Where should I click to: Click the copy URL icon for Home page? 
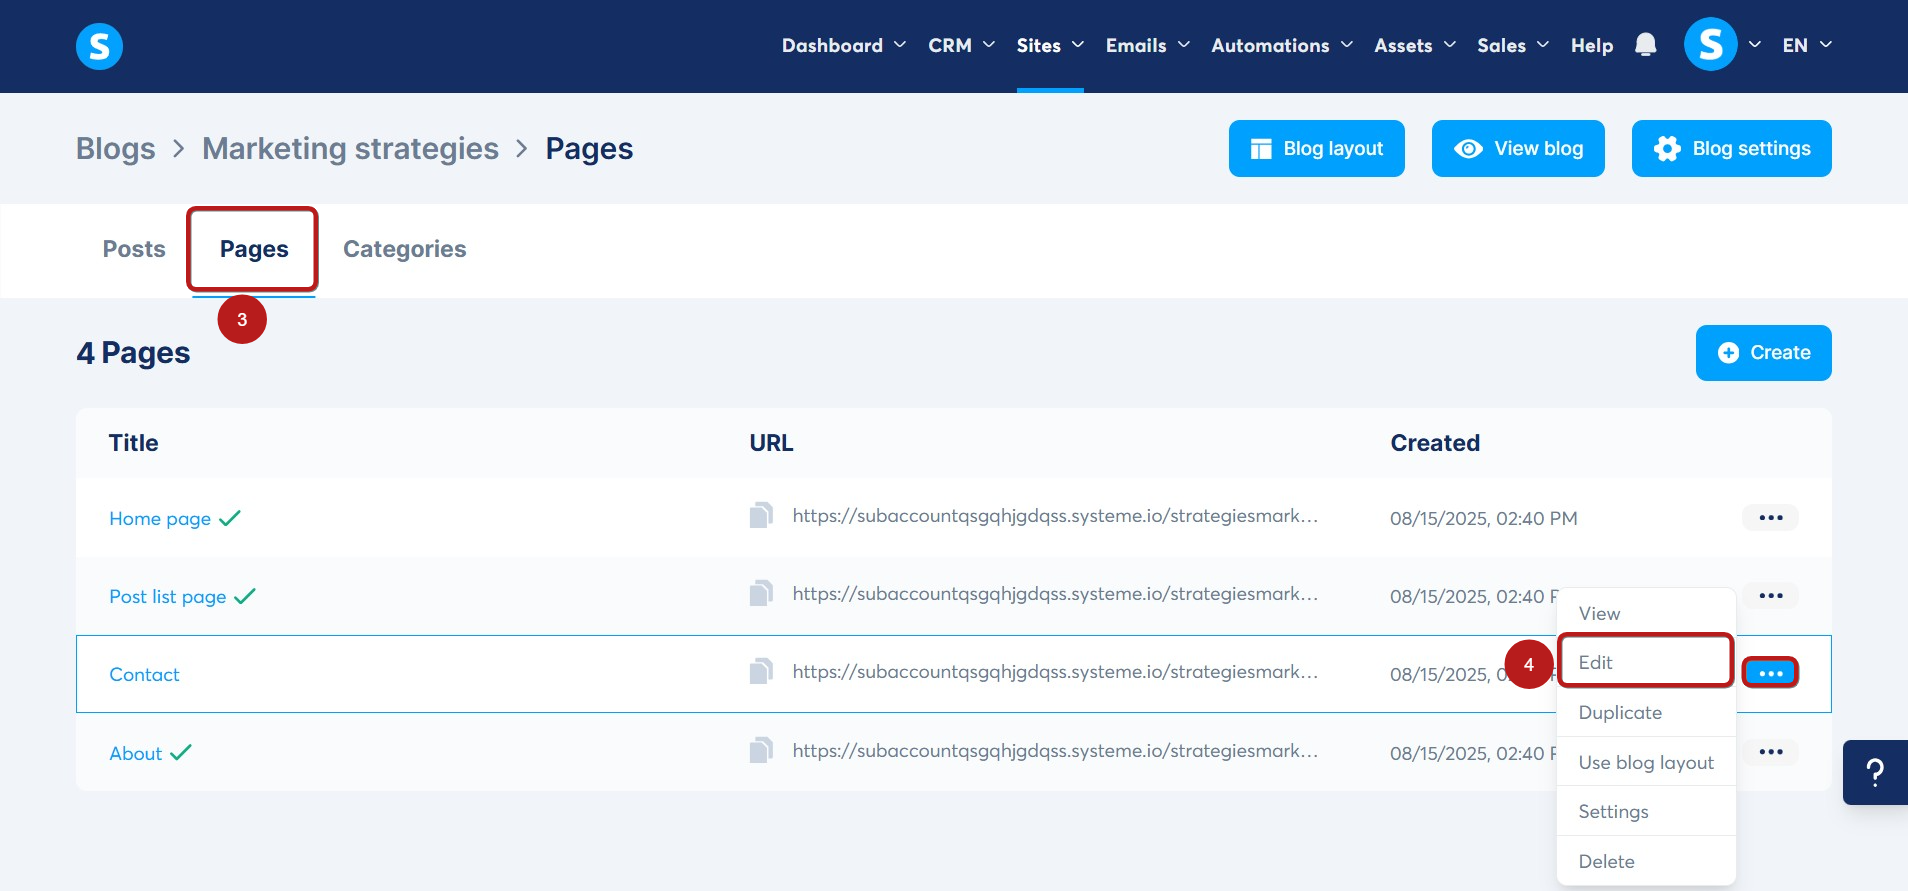click(761, 515)
